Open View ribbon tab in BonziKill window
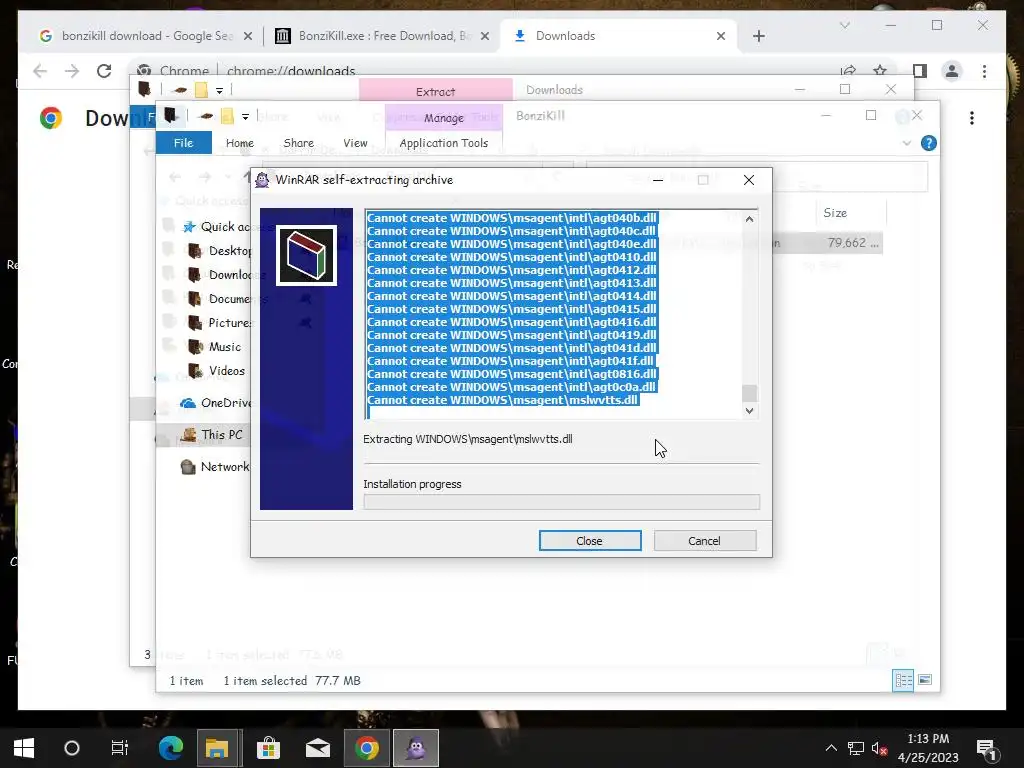Screen dimensions: 1024x768 tap(355, 143)
